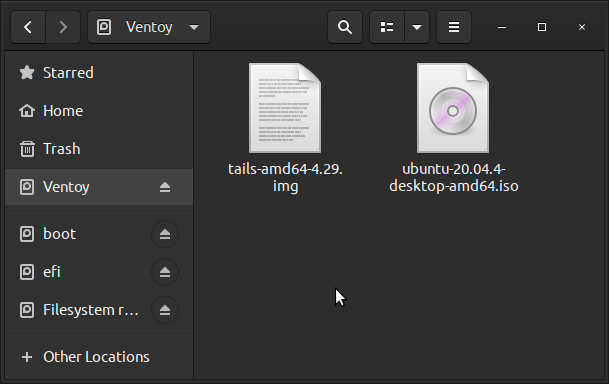This screenshot has width=609, height=384.
Task: Click drive icon beside Filesystem r…
Action: [x=27, y=310]
